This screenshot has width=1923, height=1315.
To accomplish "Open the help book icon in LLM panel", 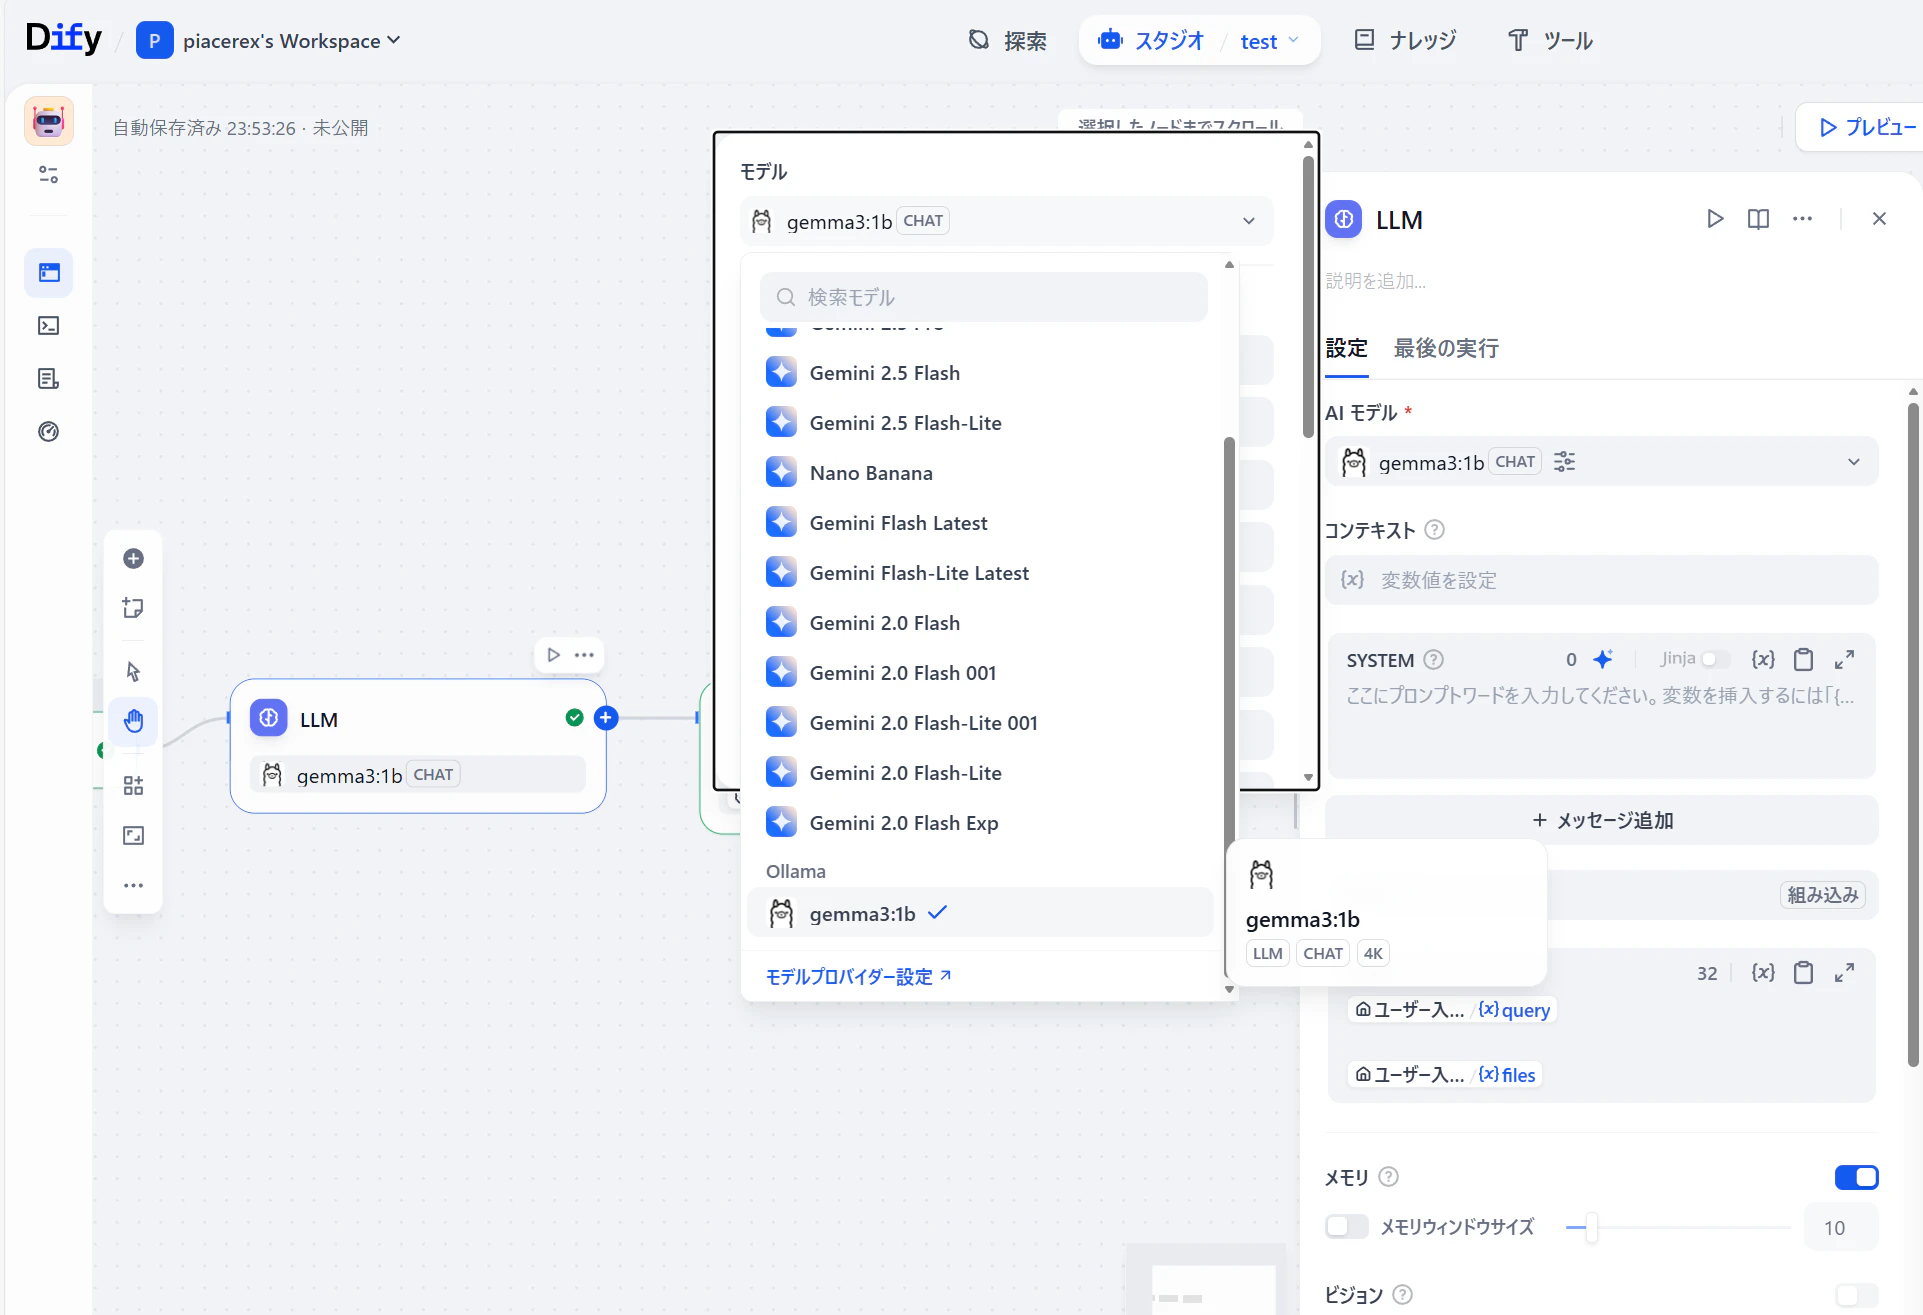I will 1758,219.
